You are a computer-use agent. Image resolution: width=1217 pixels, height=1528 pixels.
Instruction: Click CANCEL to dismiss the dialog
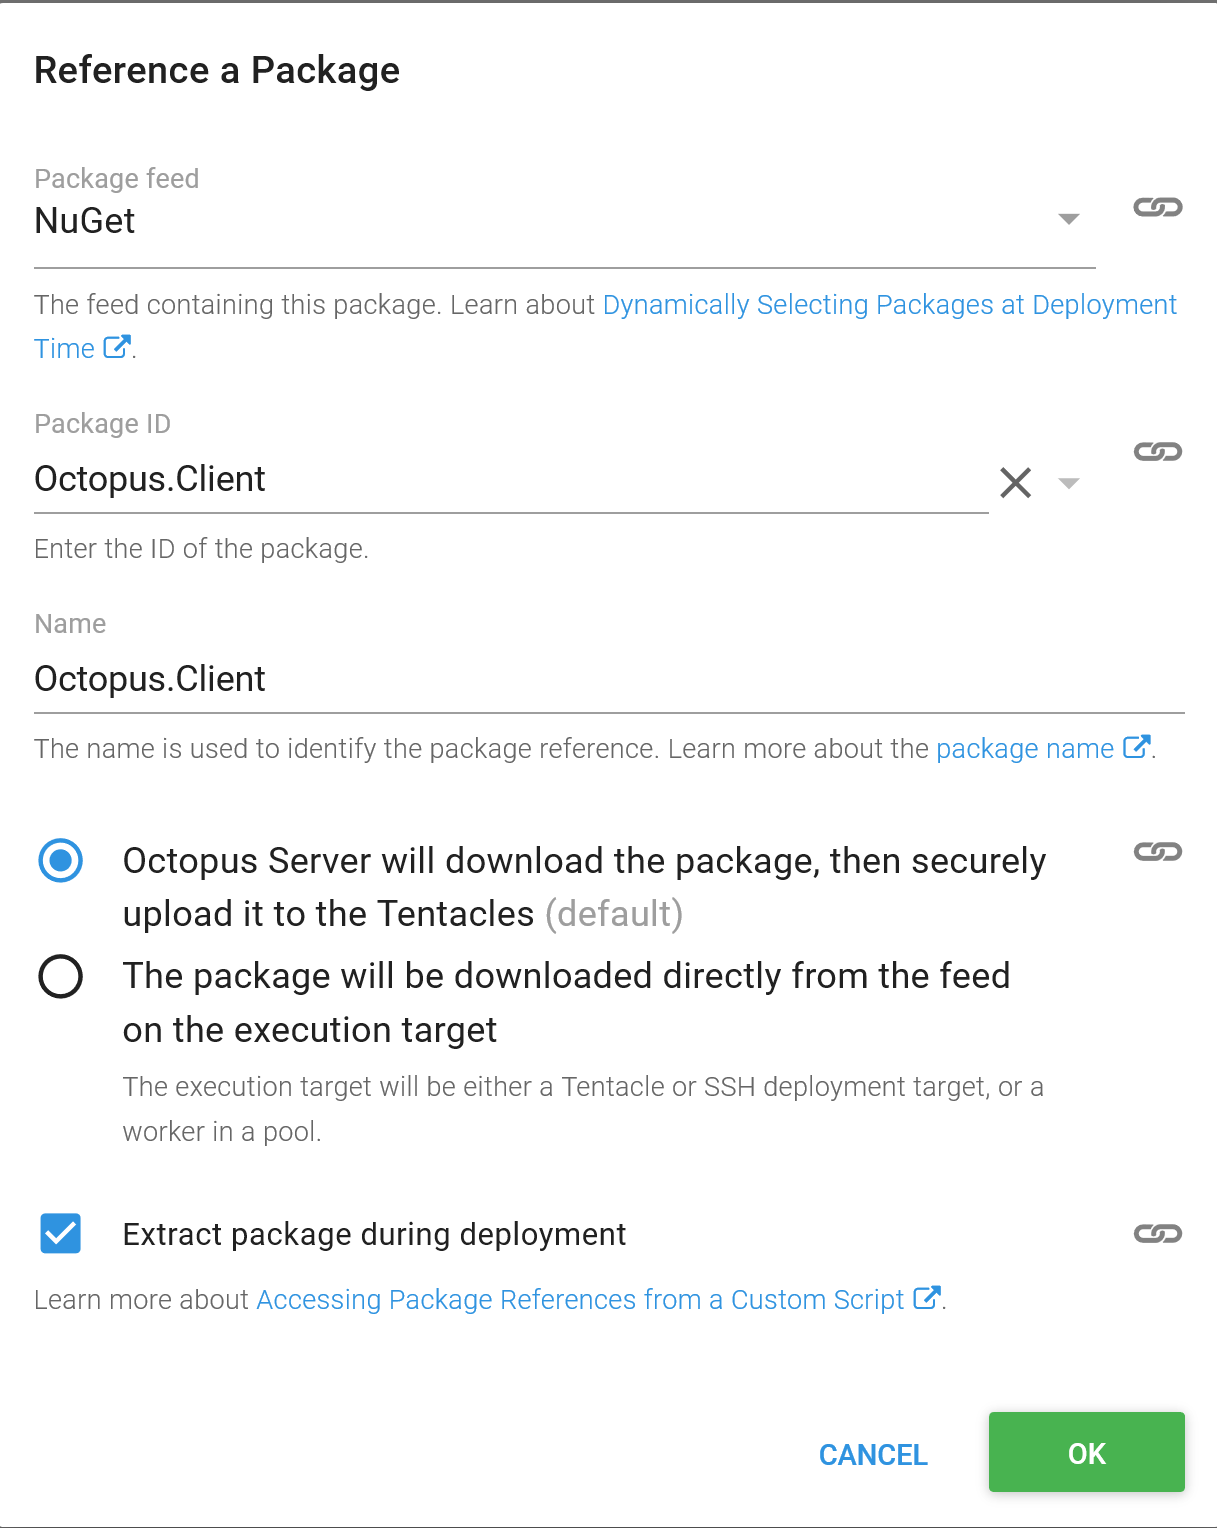coord(872,1454)
